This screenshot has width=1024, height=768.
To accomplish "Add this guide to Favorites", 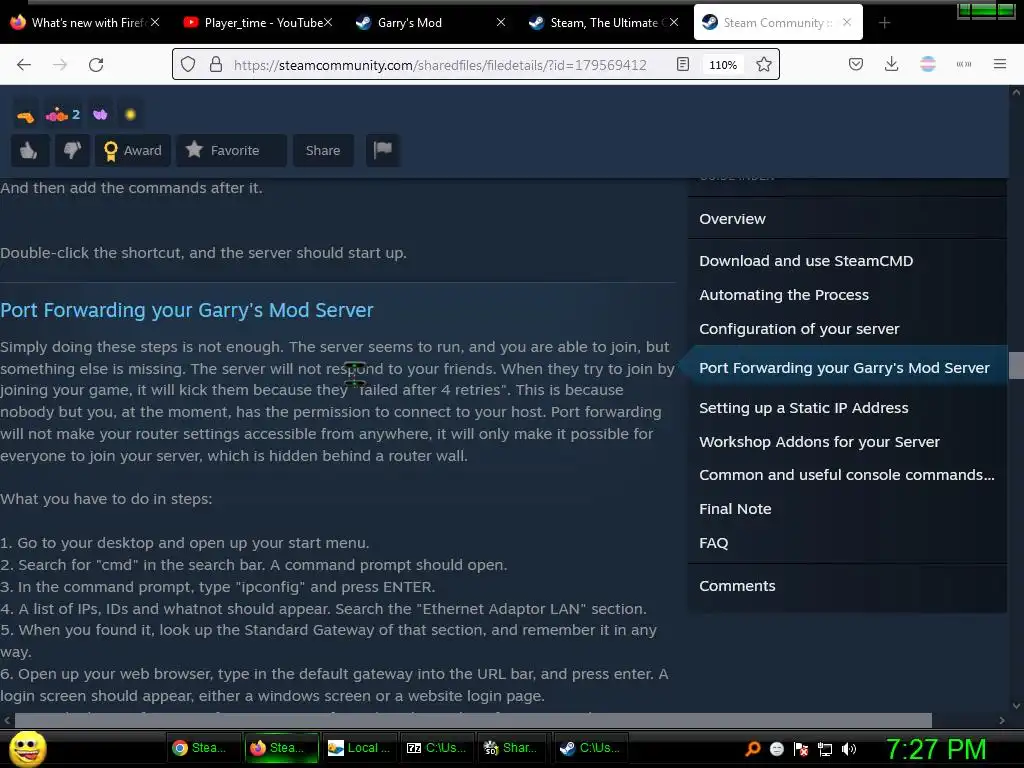I will 231,150.
